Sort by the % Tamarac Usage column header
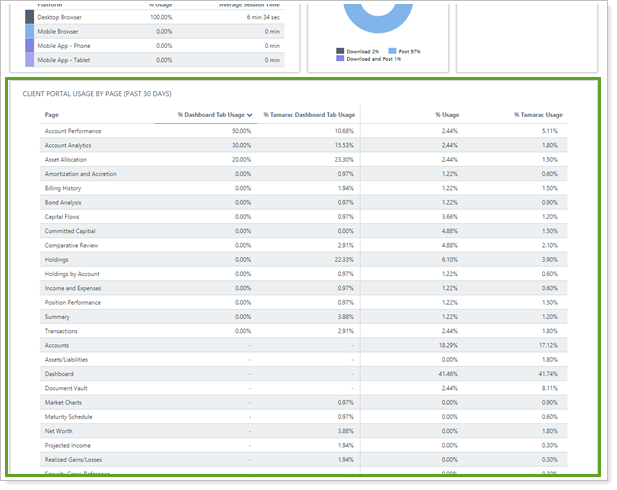This screenshot has height=490, width=617. (x=538, y=115)
